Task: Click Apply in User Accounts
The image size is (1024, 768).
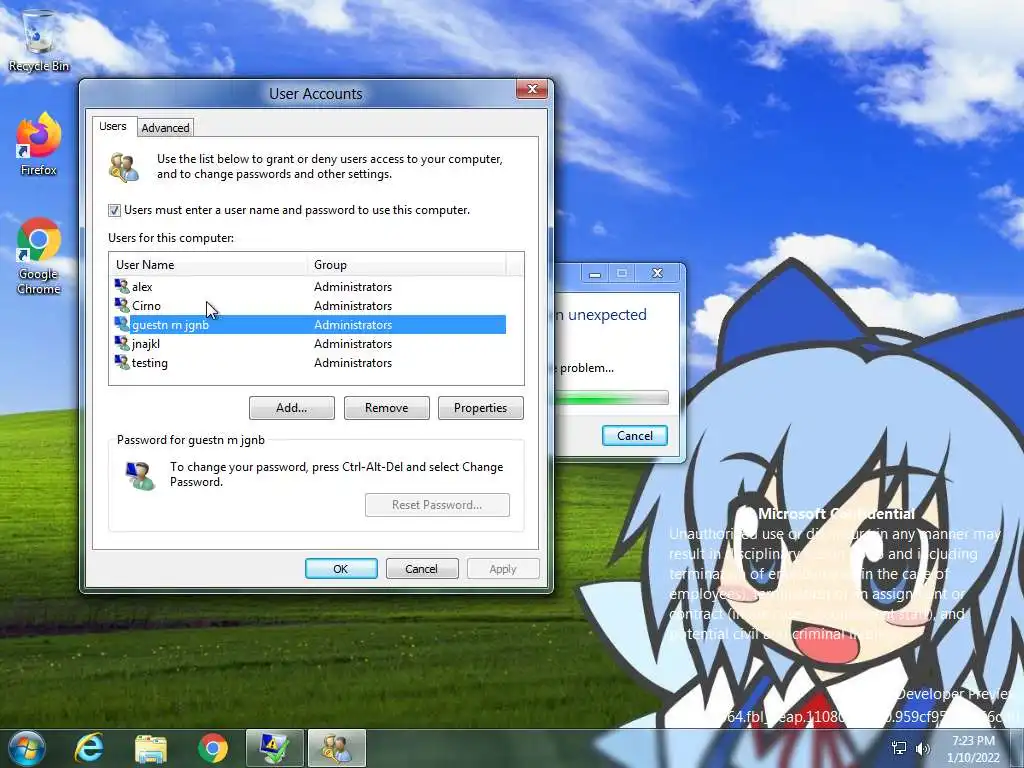Action: (x=503, y=569)
